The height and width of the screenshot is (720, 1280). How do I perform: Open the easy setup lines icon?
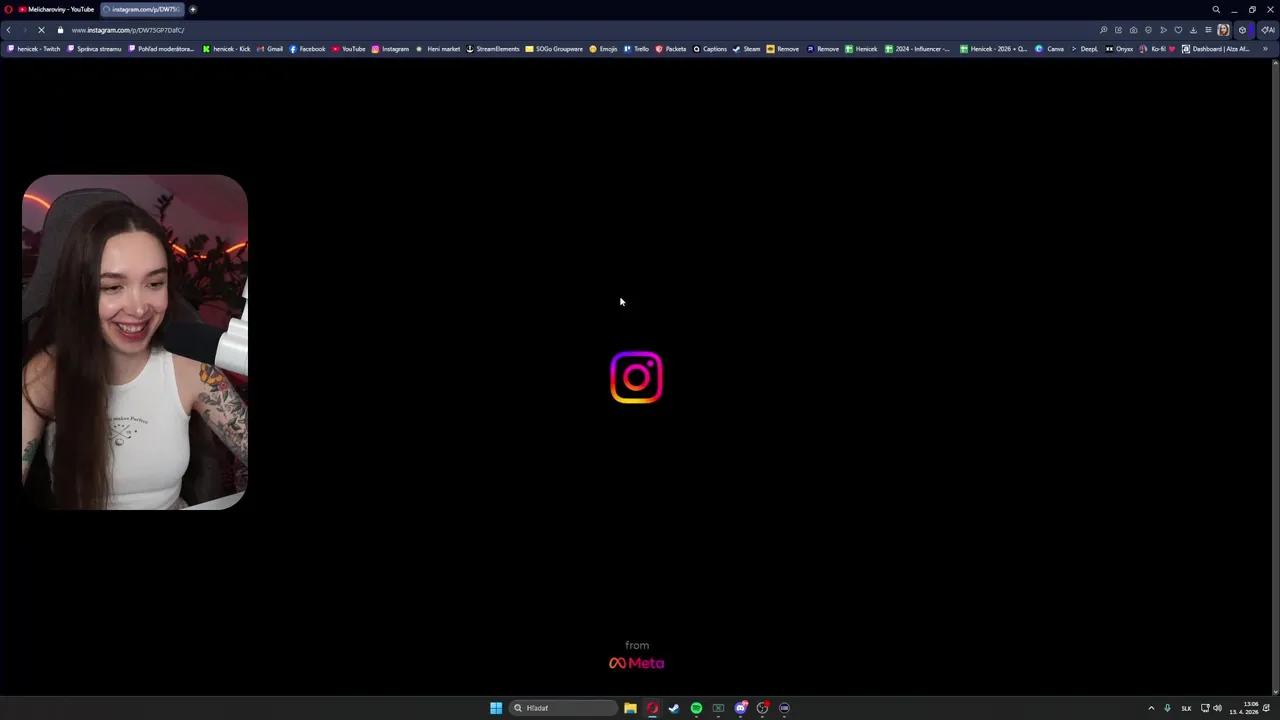(1208, 30)
